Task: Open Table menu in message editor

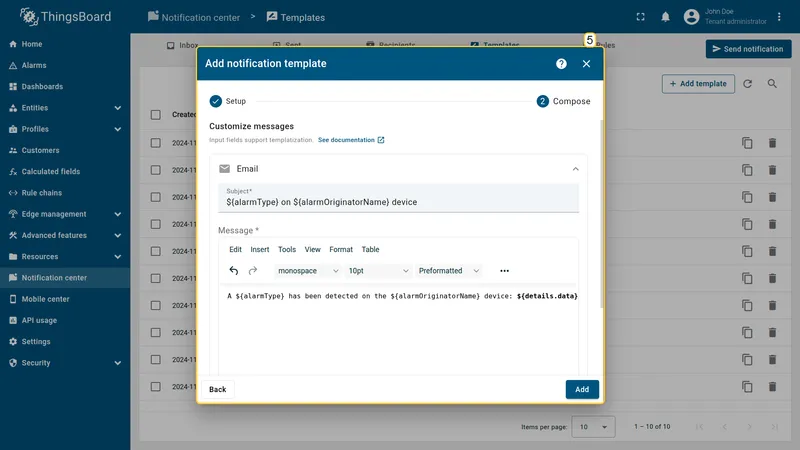Action: click(x=370, y=249)
